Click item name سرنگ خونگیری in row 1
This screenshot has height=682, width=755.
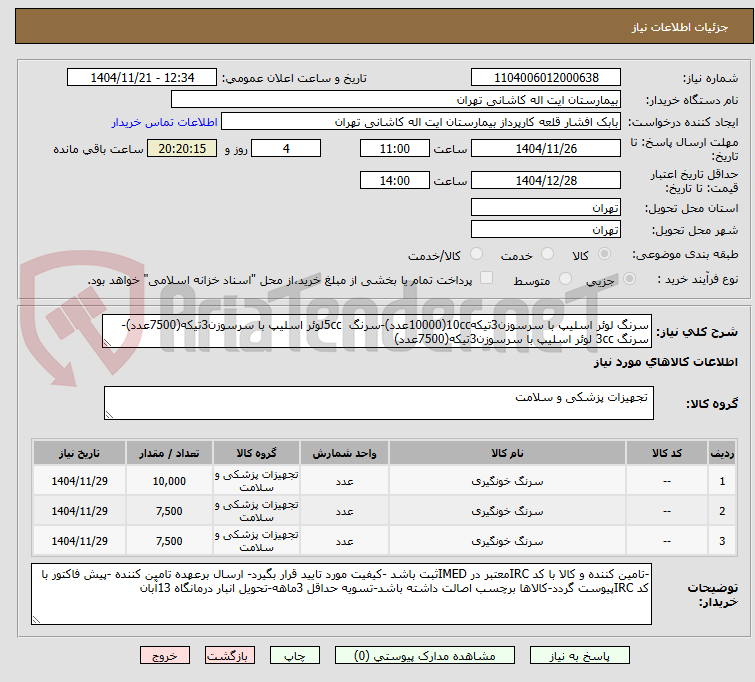pos(507,481)
